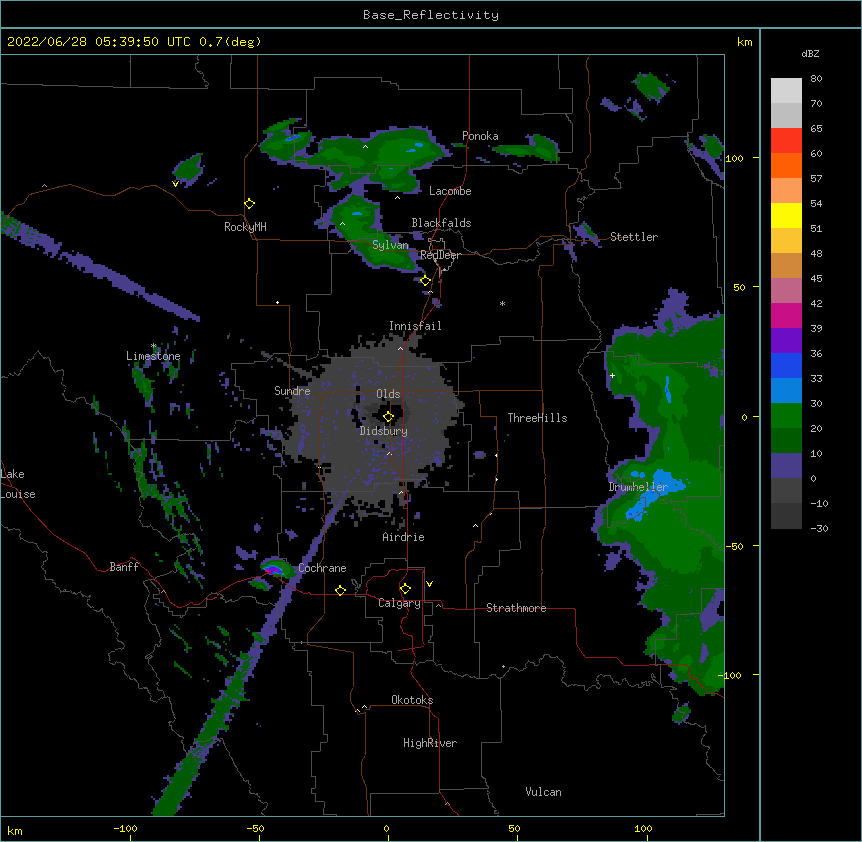Click the white asterisk east of Innisfail

tap(502, 304)
